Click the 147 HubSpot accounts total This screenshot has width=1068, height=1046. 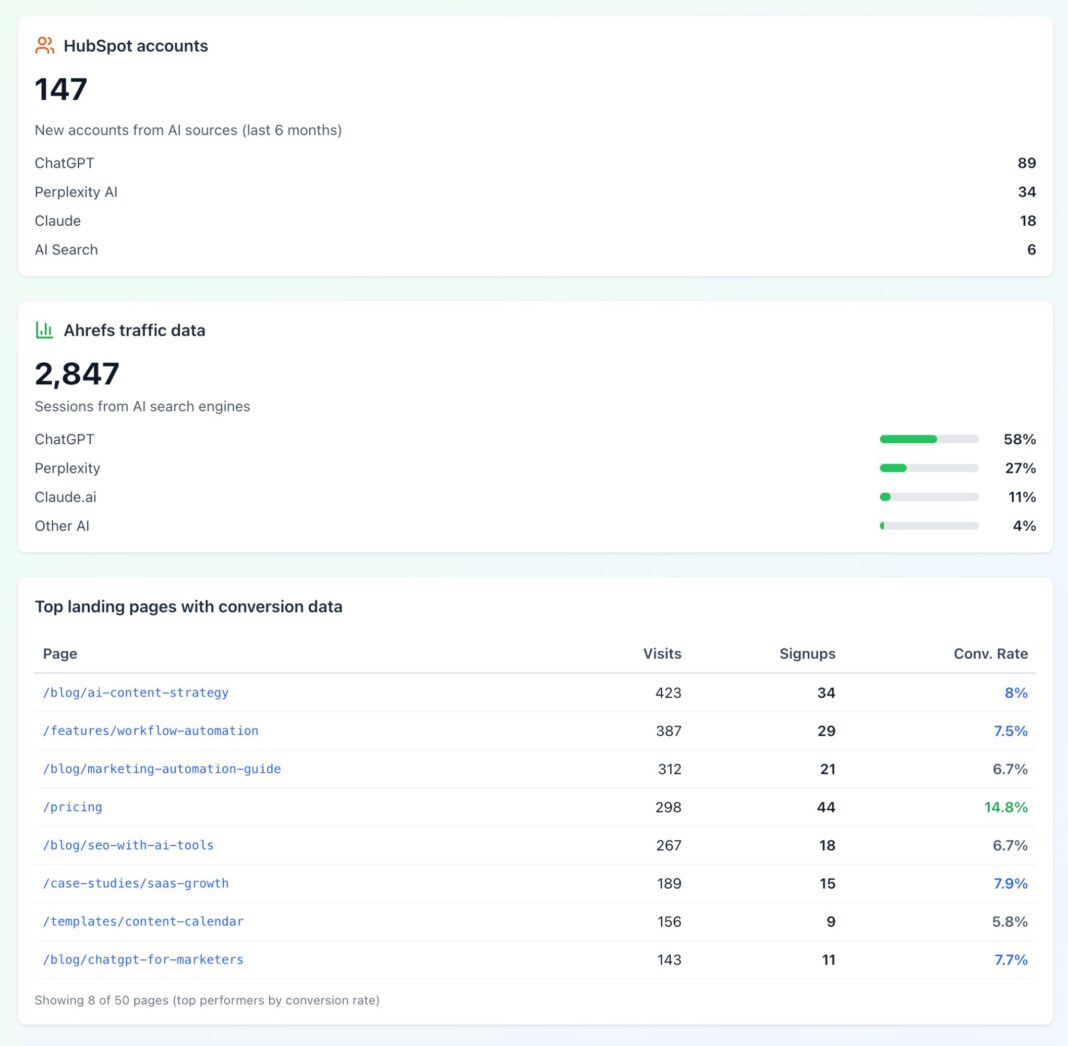coord(61,90)
